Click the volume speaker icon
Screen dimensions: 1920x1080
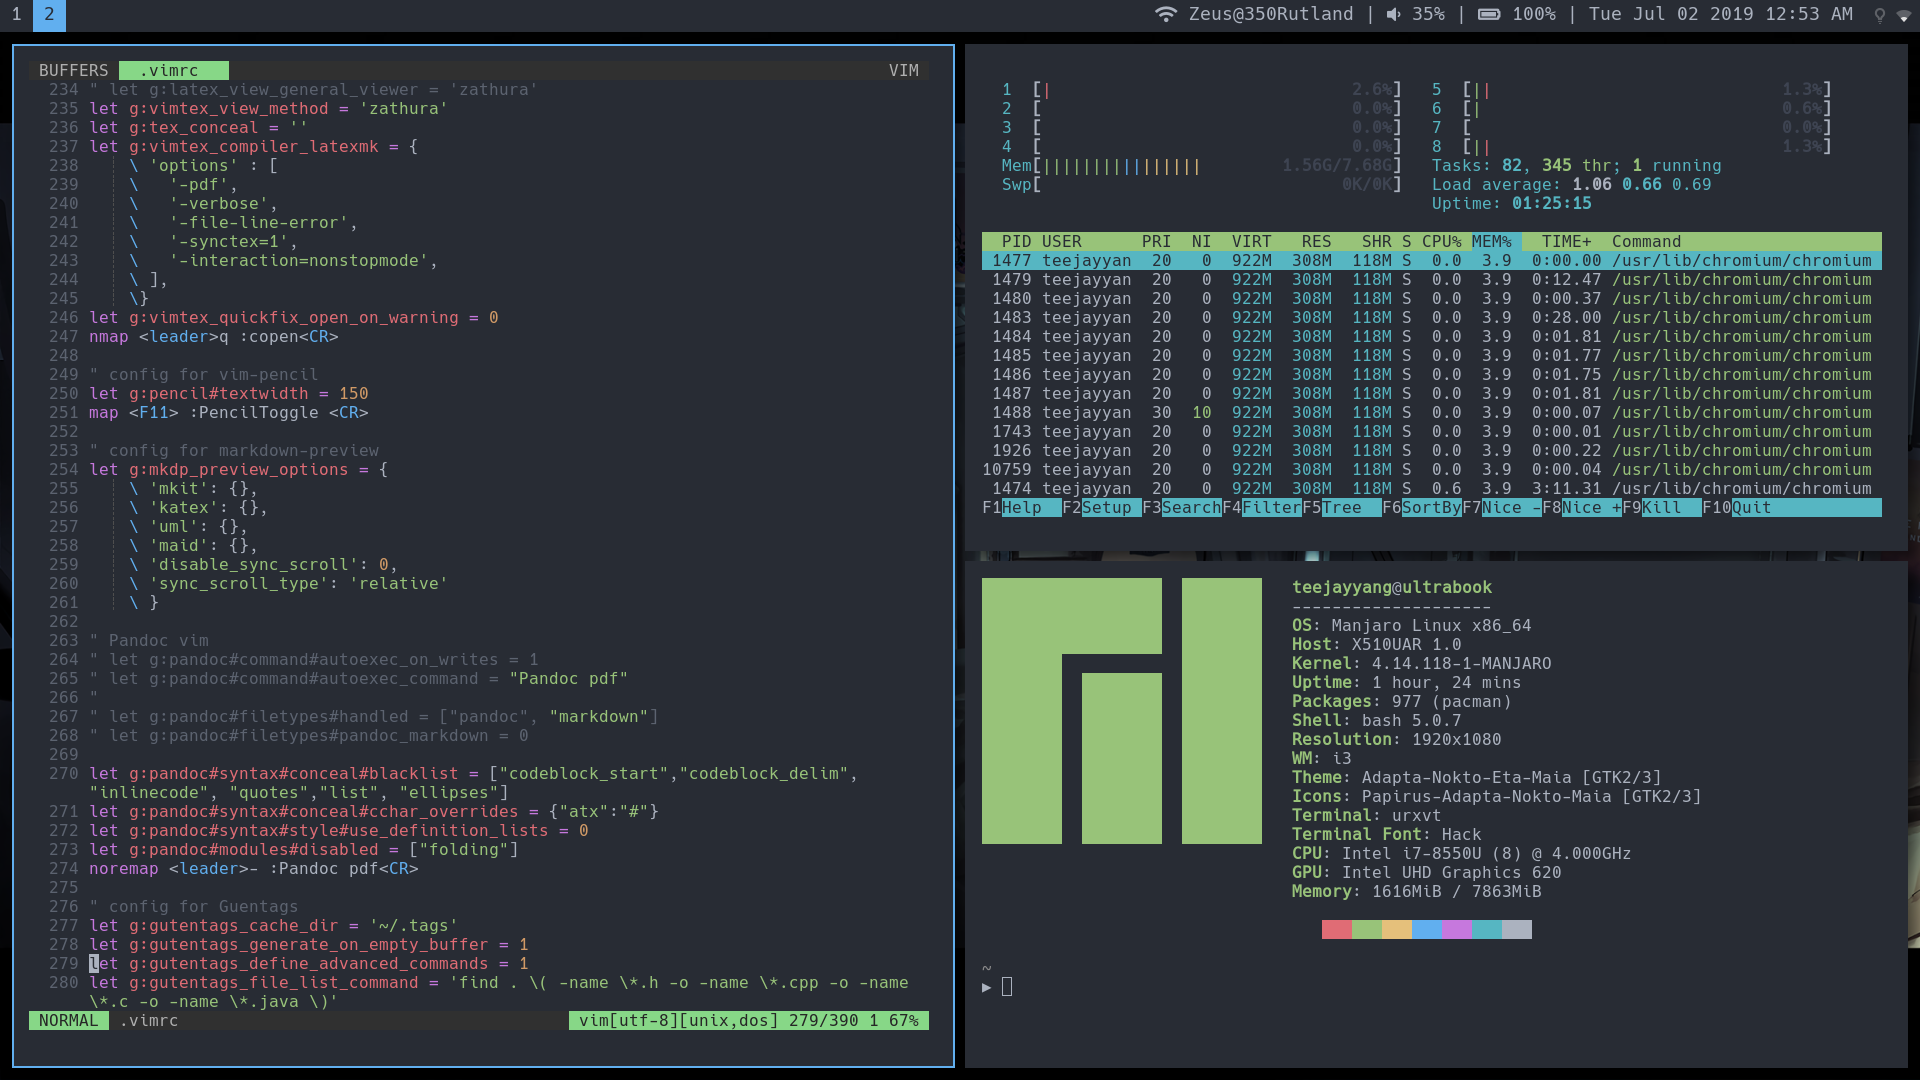(x=1393, y=14)
